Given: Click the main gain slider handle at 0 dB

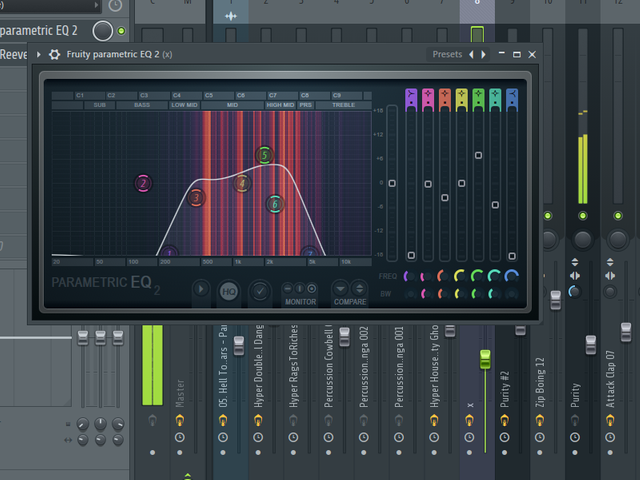Looking at the screenshot, I should (392, 183).
